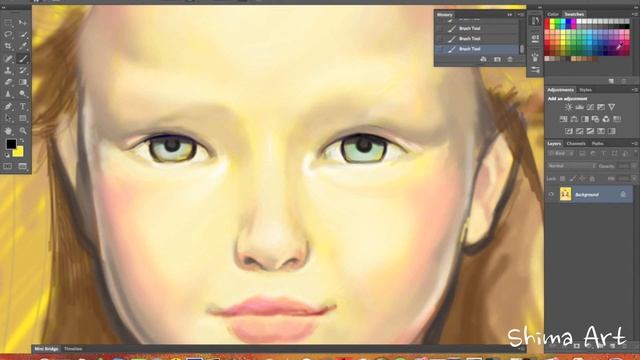The image size is (640, 360).
Task: Select the Crop tool
Action: [8, 46]
